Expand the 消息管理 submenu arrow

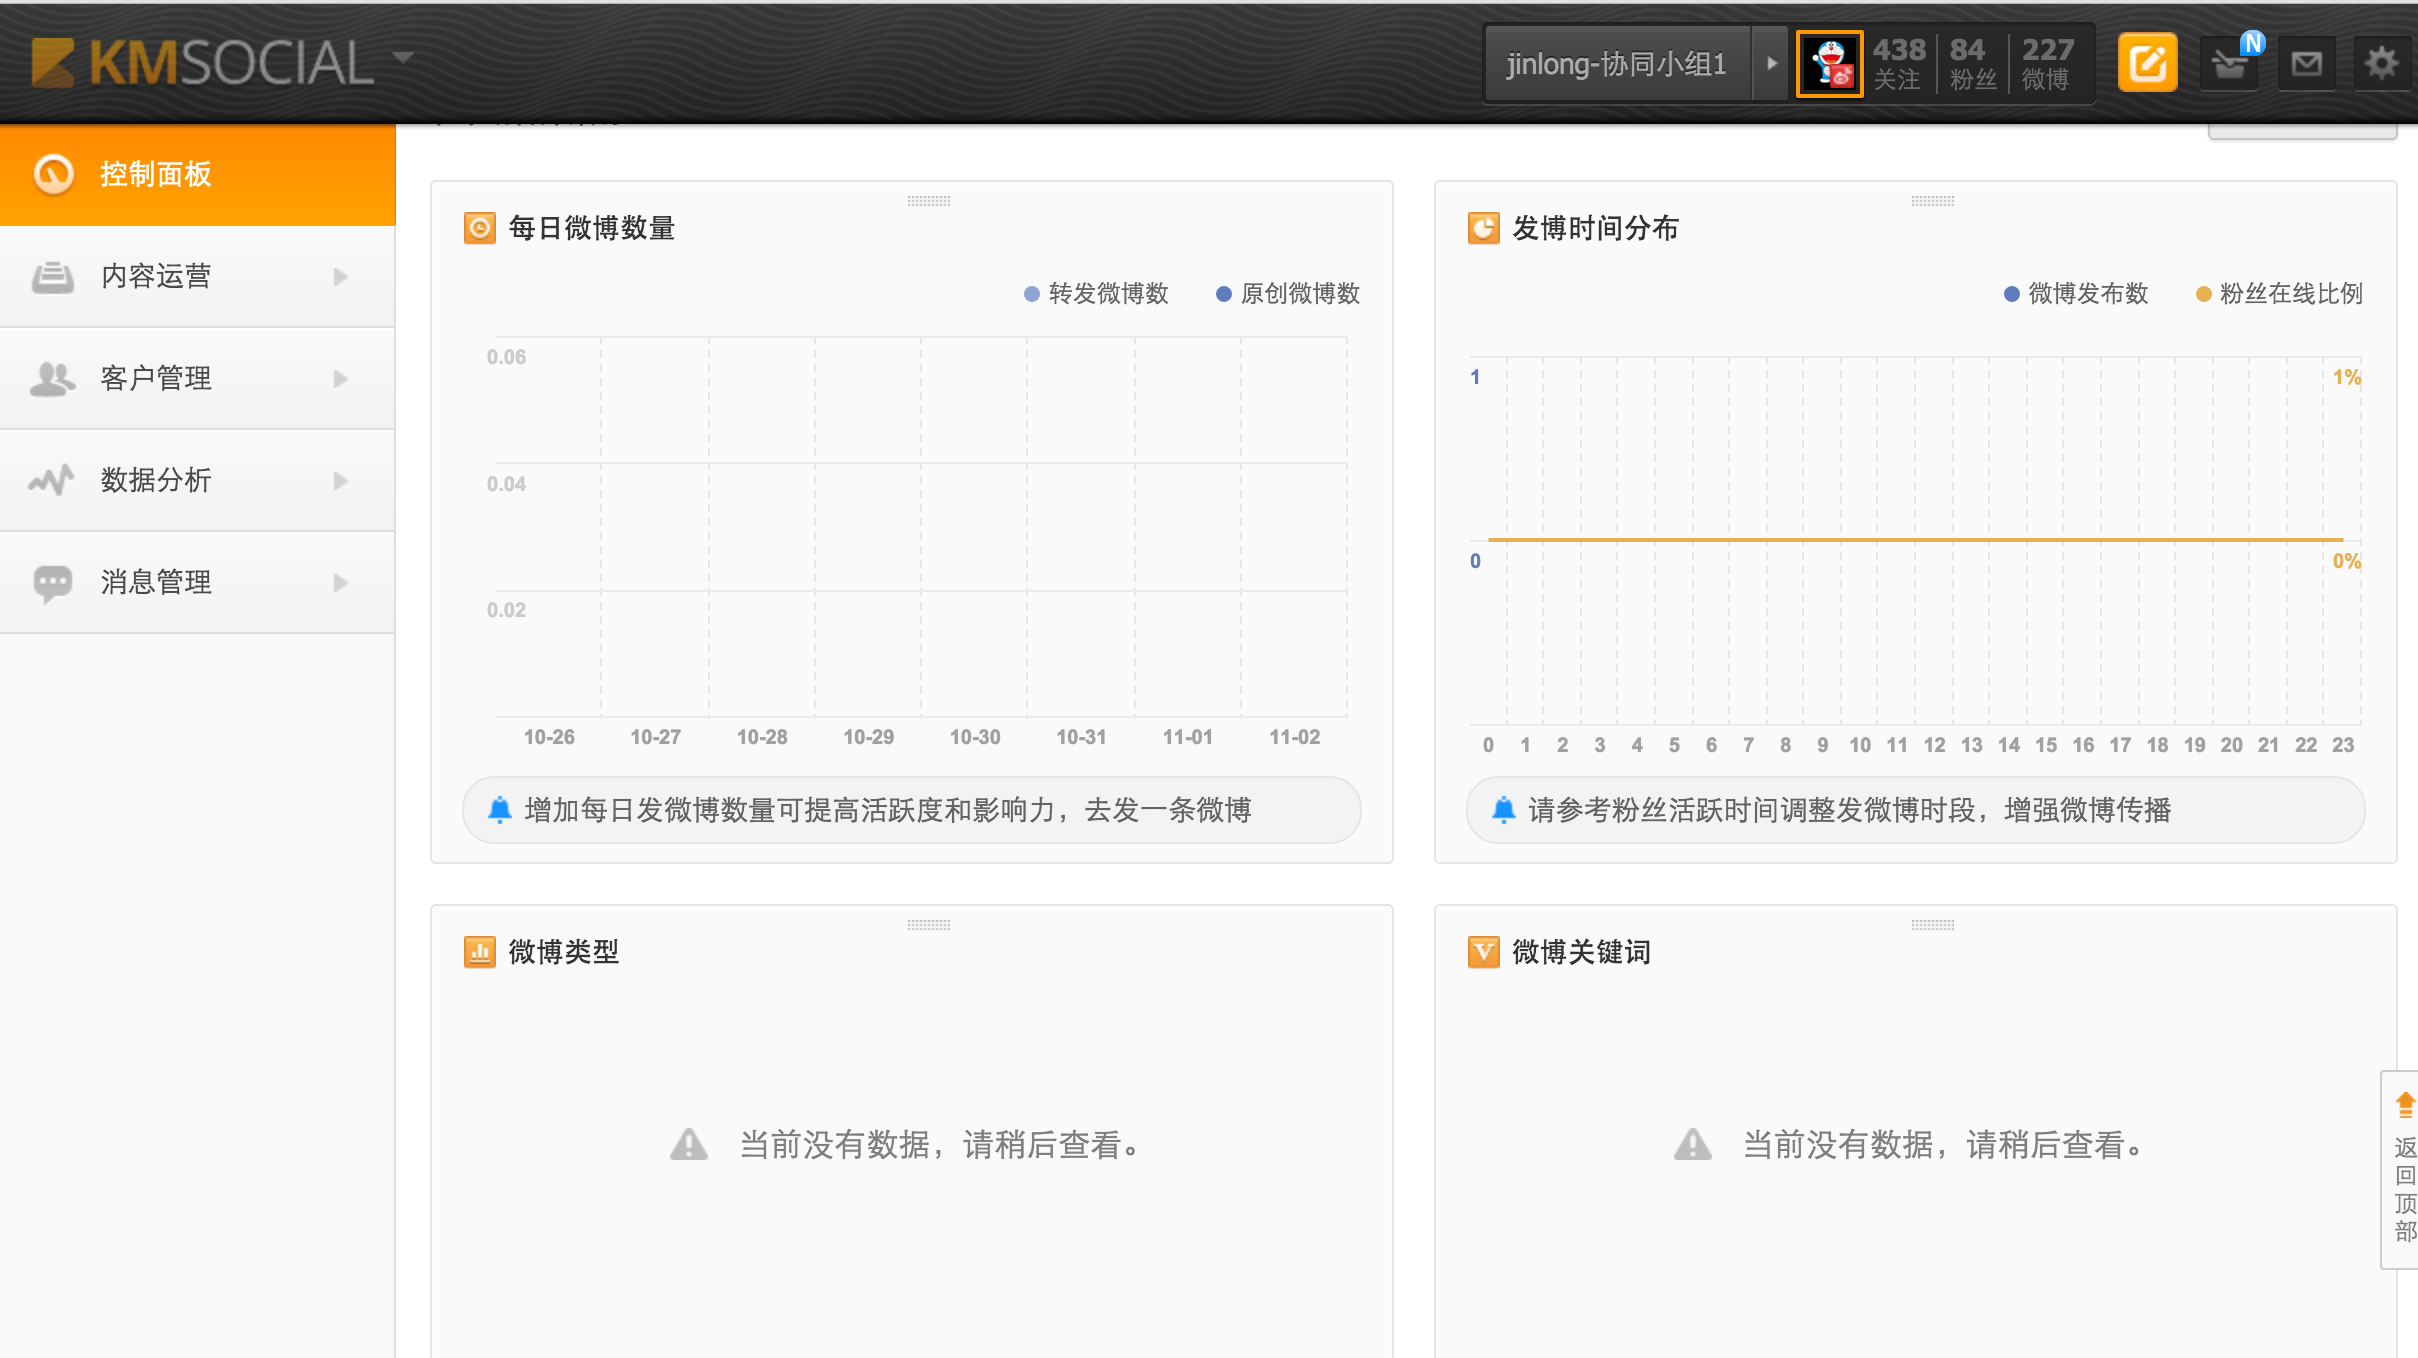coord(341,583)
